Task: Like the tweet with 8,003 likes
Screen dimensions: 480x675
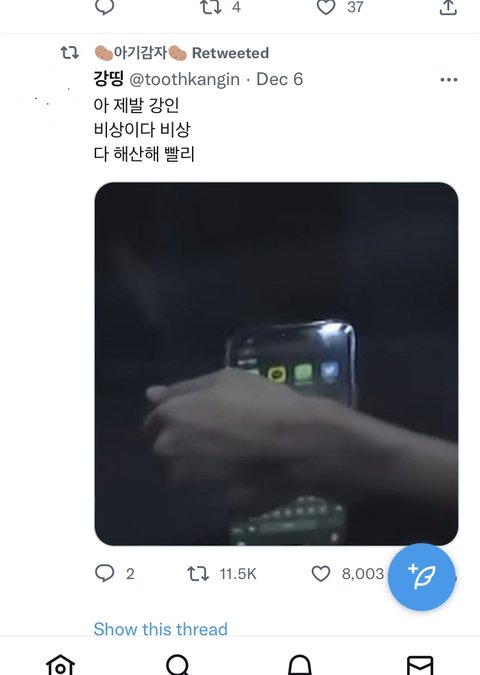Action: point(321,573)
